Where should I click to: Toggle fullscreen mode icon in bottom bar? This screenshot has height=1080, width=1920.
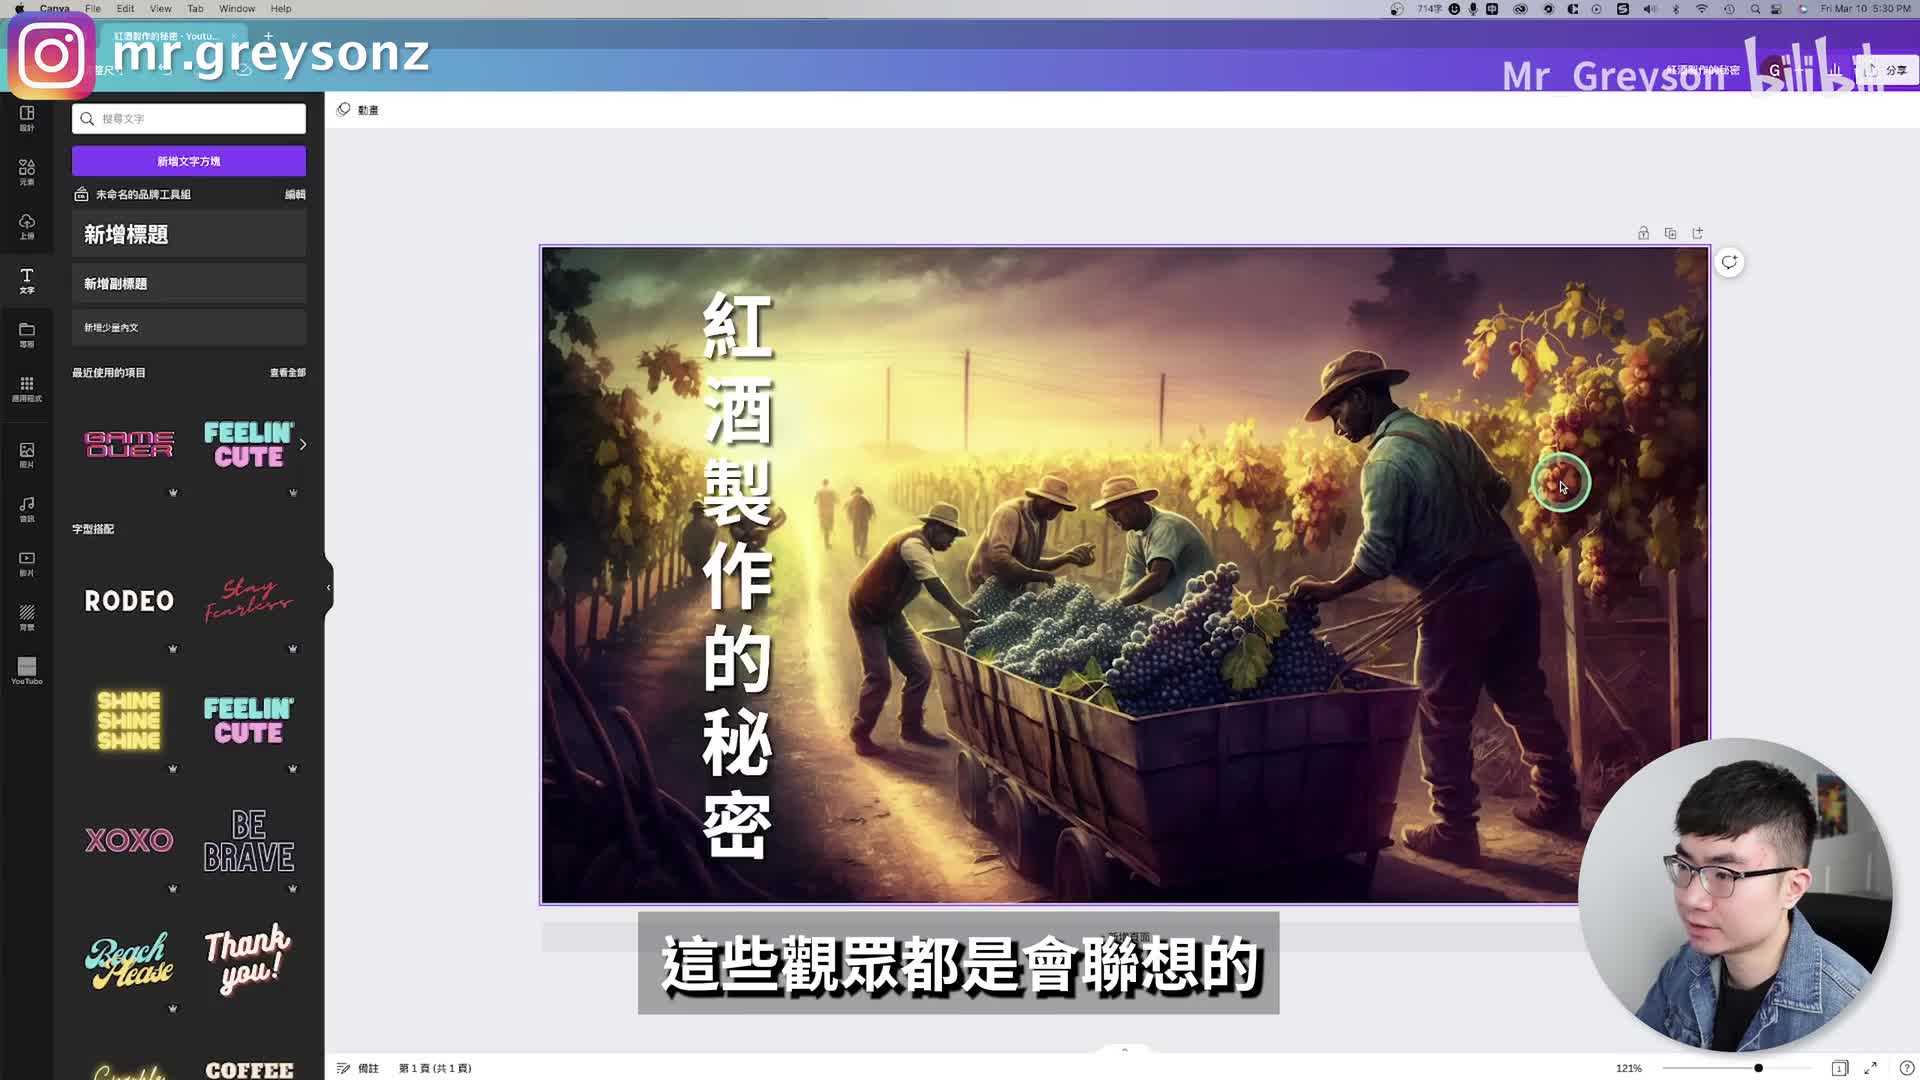1870,1068
